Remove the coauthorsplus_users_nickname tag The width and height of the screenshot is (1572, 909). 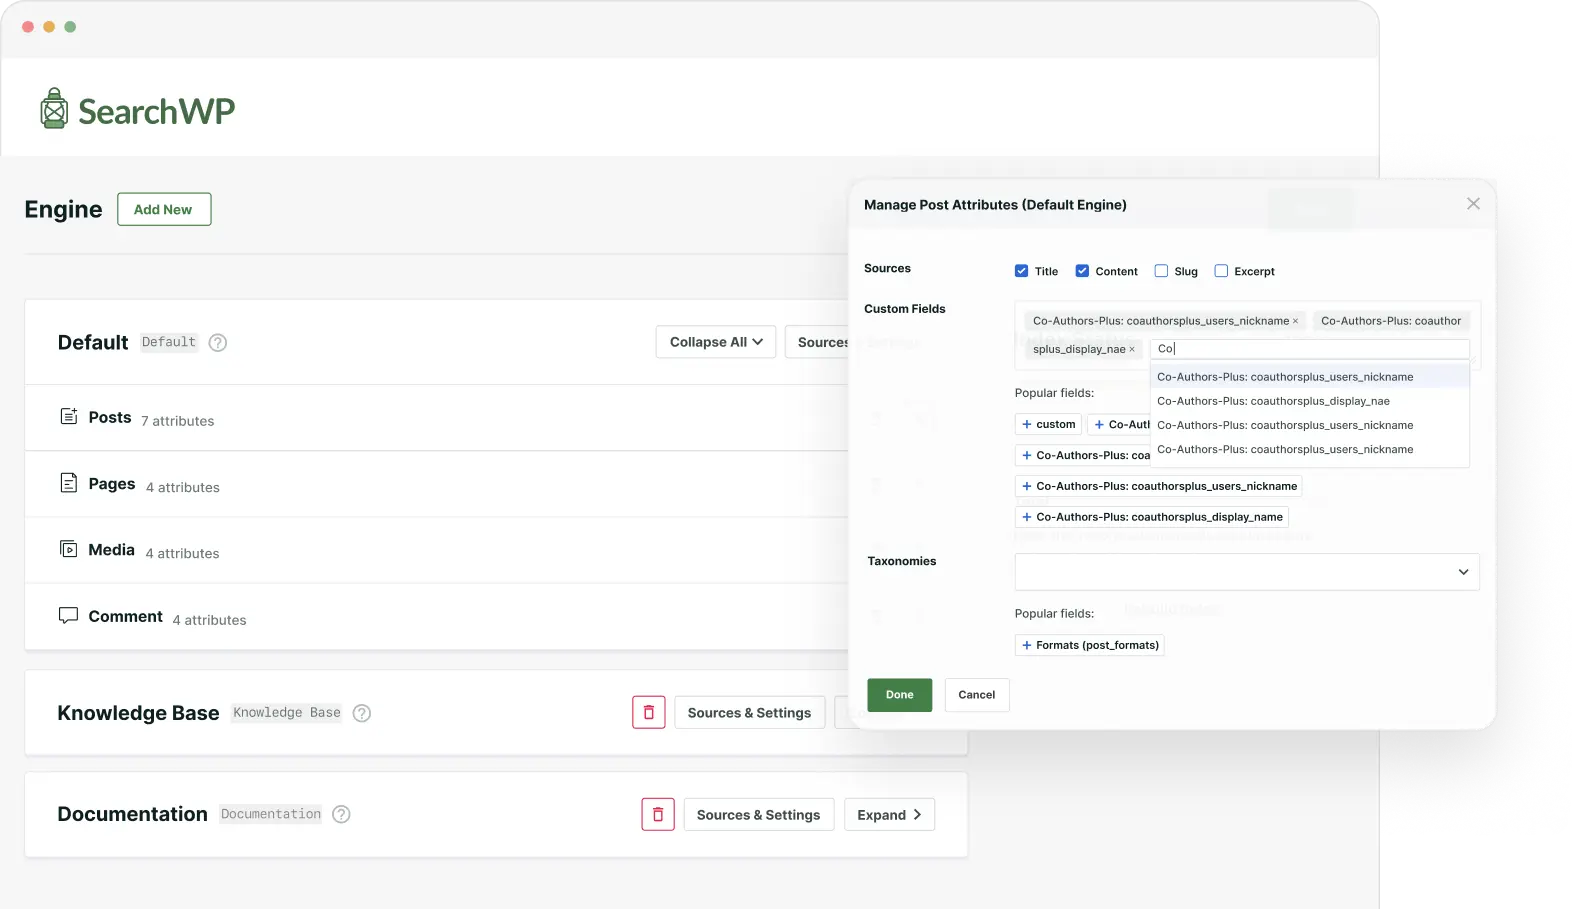[x=1295, y=321]
